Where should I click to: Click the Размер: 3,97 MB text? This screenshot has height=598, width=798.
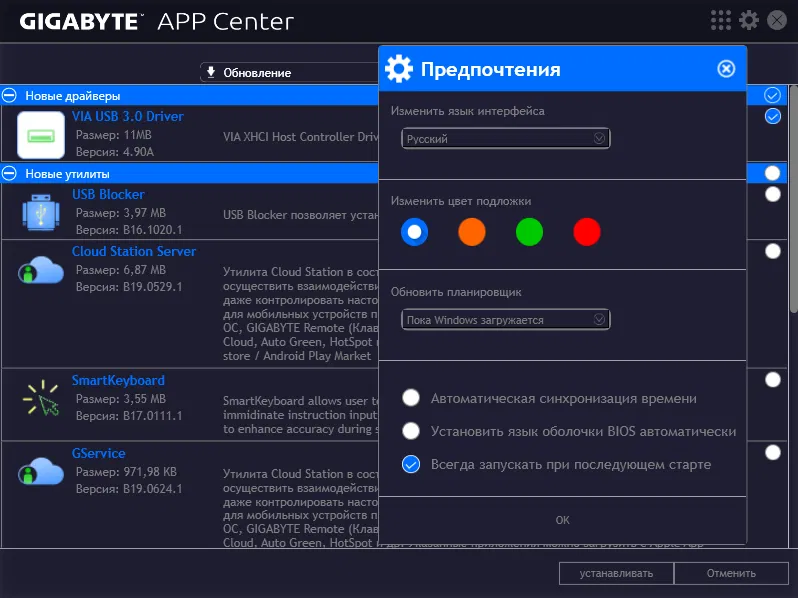121,213
